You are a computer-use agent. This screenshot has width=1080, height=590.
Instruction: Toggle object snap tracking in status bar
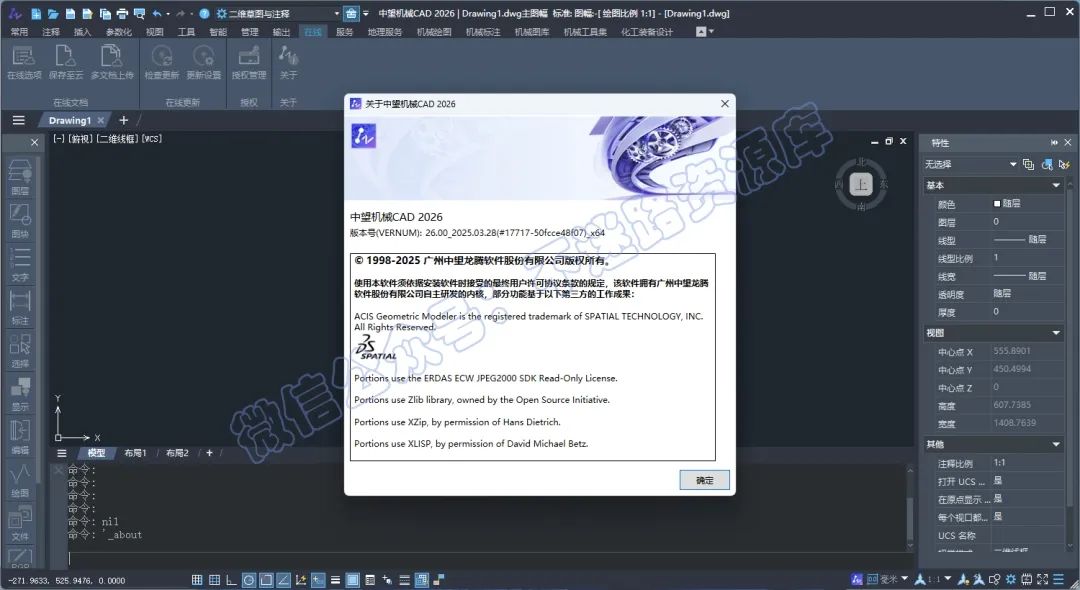point(283,580)
